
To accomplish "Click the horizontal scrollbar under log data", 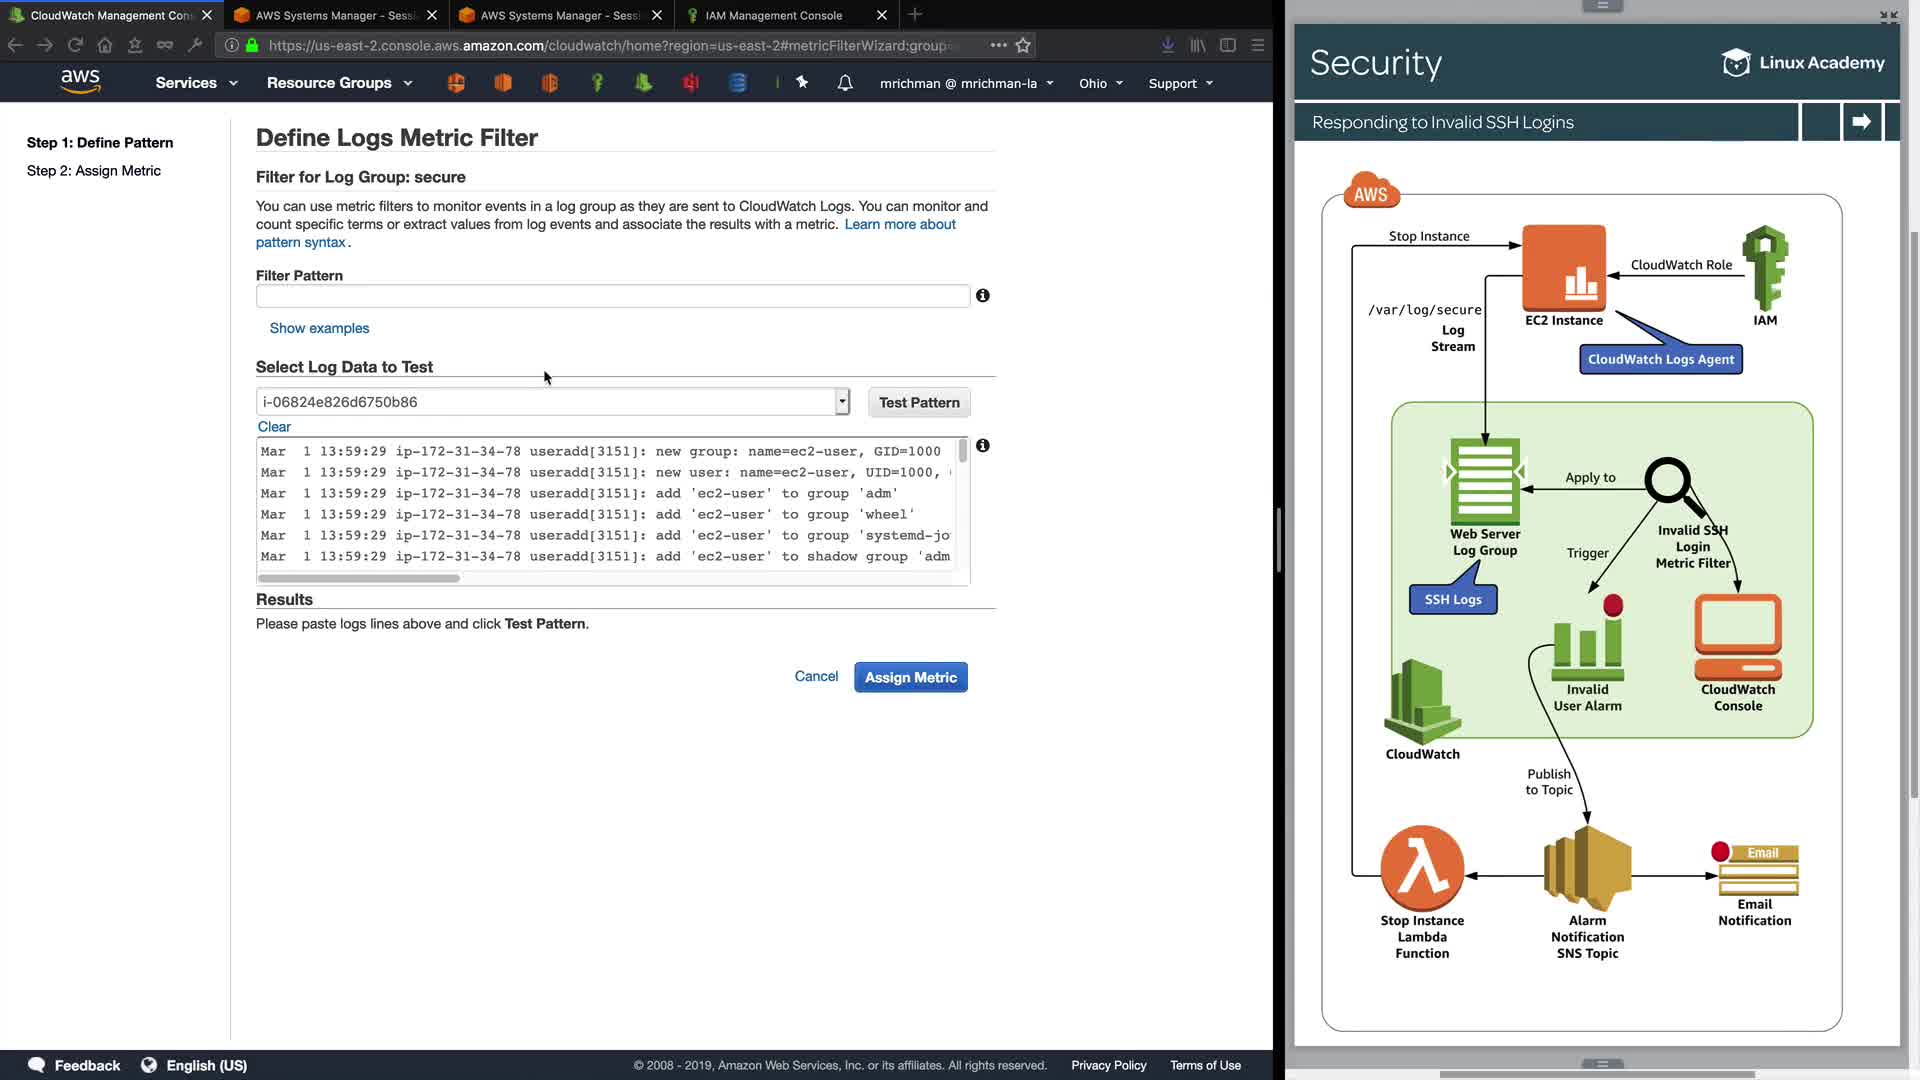I will click(360, 578).
